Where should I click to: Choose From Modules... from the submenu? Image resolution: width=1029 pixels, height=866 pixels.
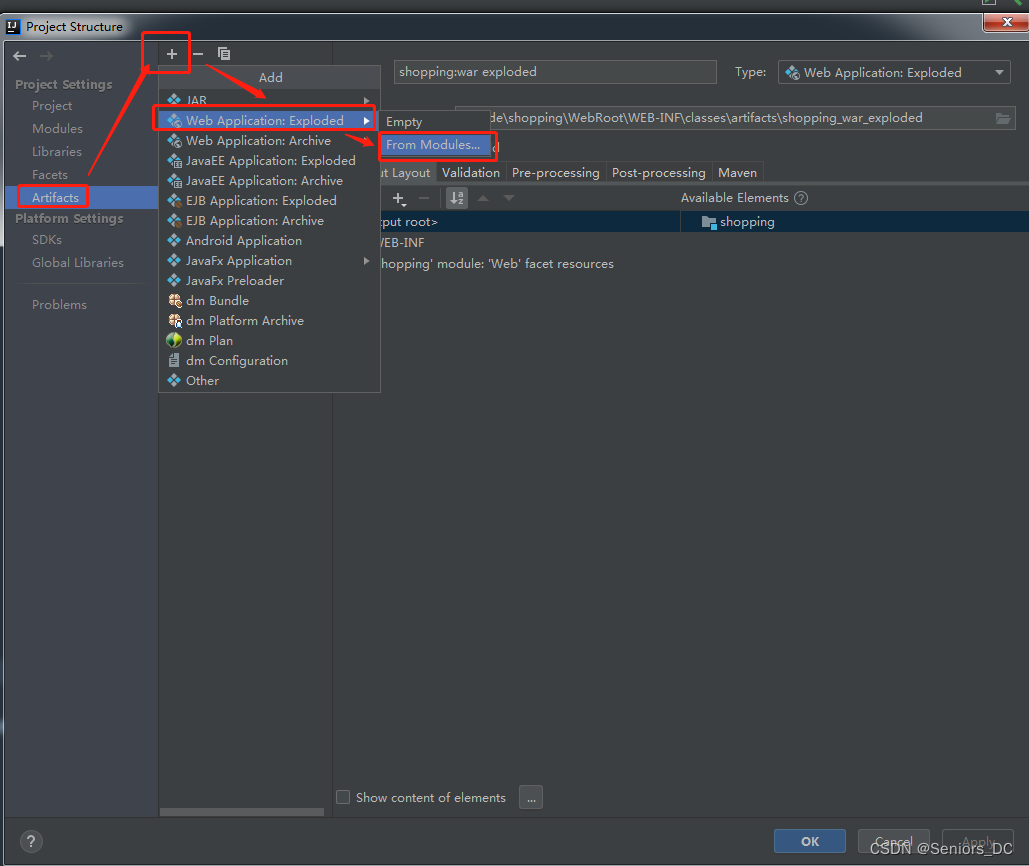pos(434,145)
